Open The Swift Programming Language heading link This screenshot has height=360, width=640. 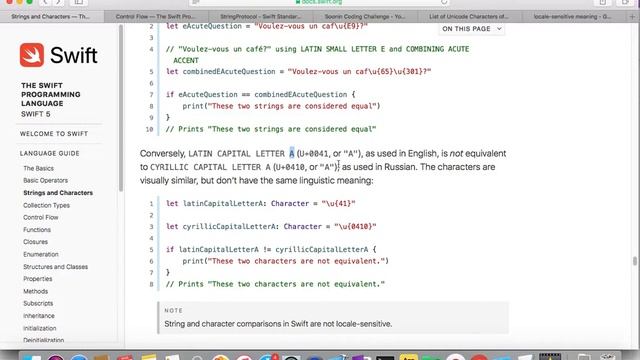point(51,94)
